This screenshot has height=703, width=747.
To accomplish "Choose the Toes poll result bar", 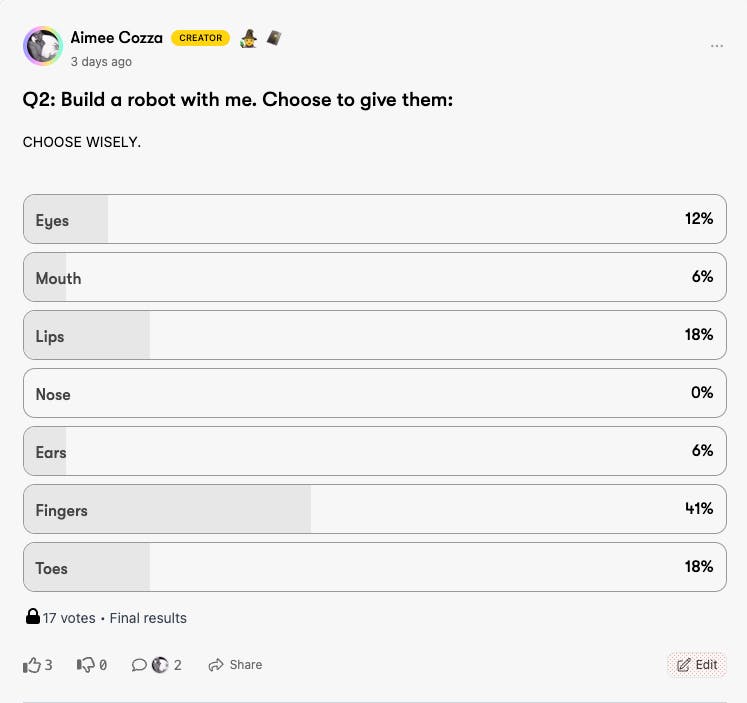I will pyautogui.click(x=375, y=567).
